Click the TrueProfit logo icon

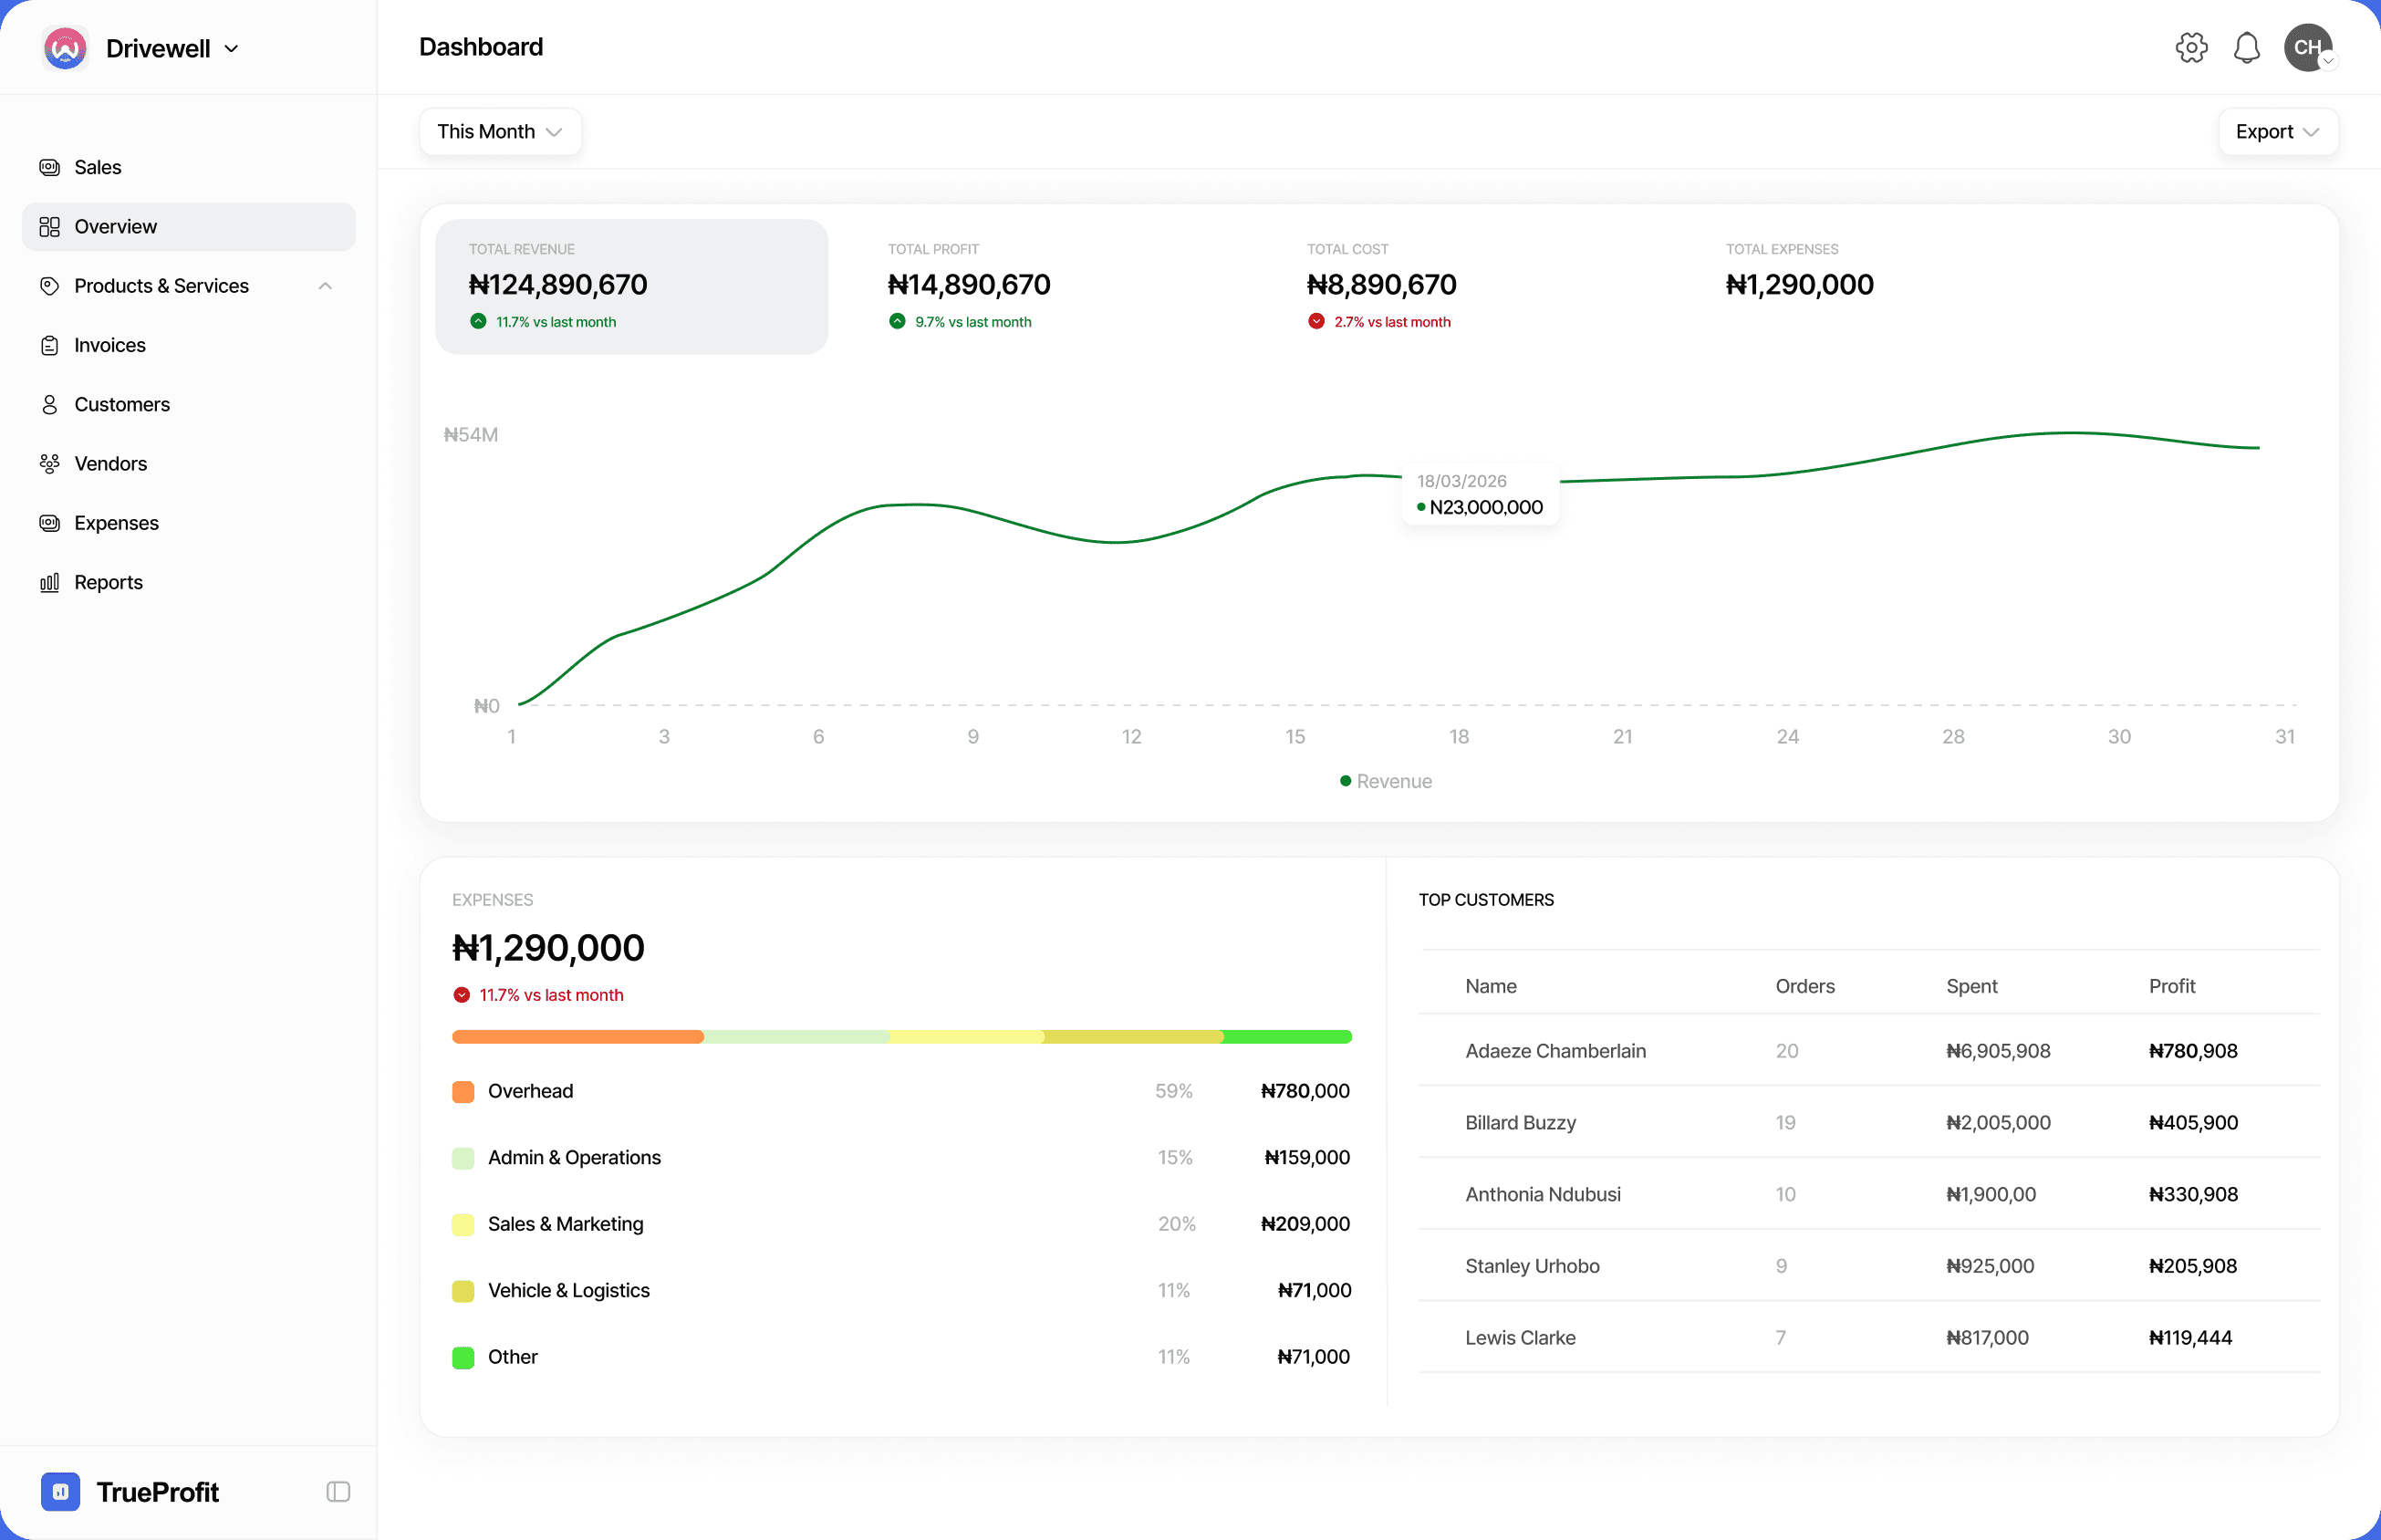pyautogui.click(x=60, y=1491)
